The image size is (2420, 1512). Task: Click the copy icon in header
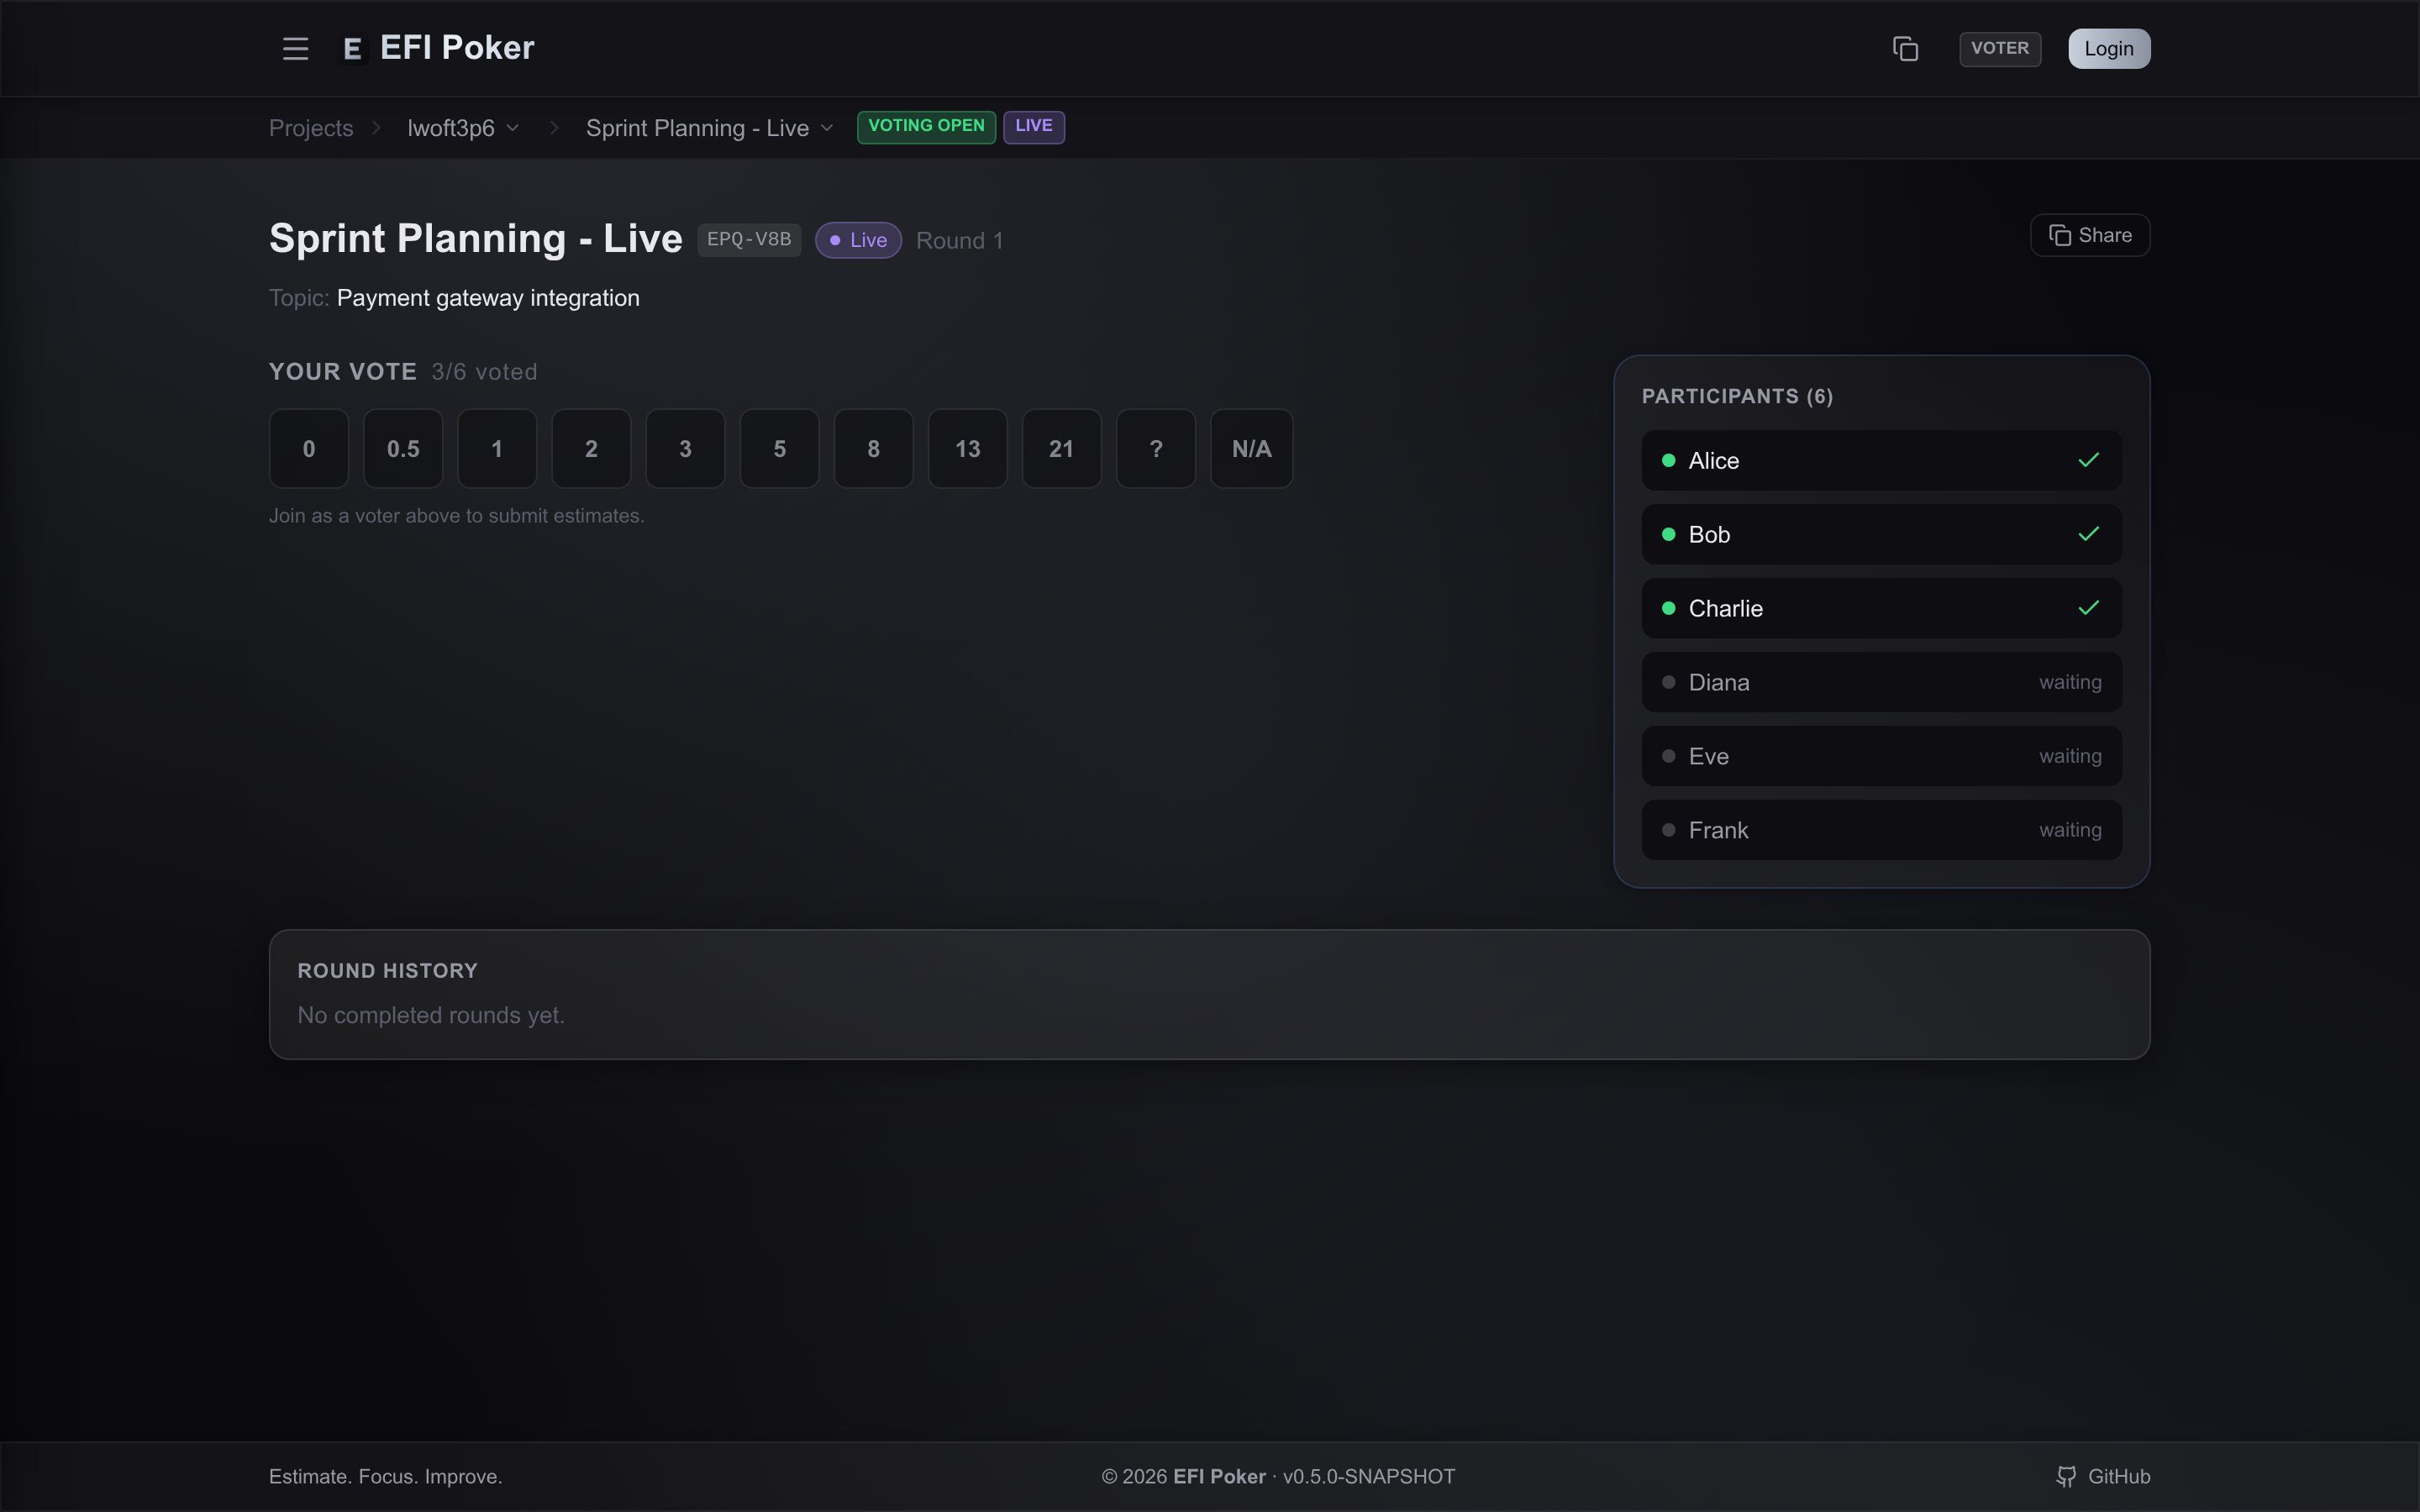(1905, 48)
